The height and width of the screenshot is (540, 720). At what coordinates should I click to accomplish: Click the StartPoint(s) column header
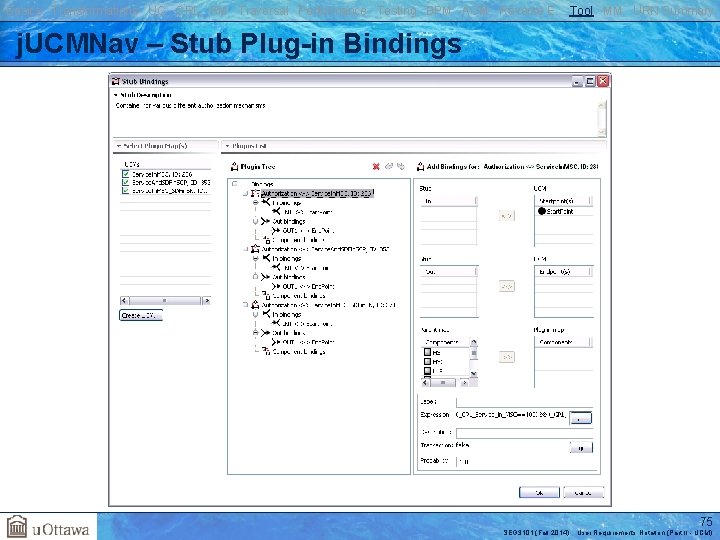pos(563,201)
